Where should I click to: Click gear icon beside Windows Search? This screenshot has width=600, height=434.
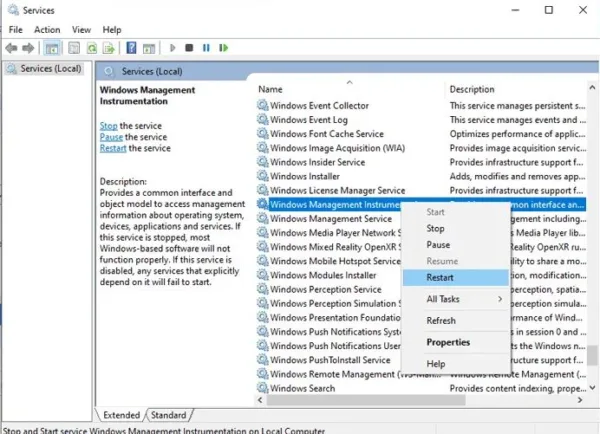coord(262,387)
